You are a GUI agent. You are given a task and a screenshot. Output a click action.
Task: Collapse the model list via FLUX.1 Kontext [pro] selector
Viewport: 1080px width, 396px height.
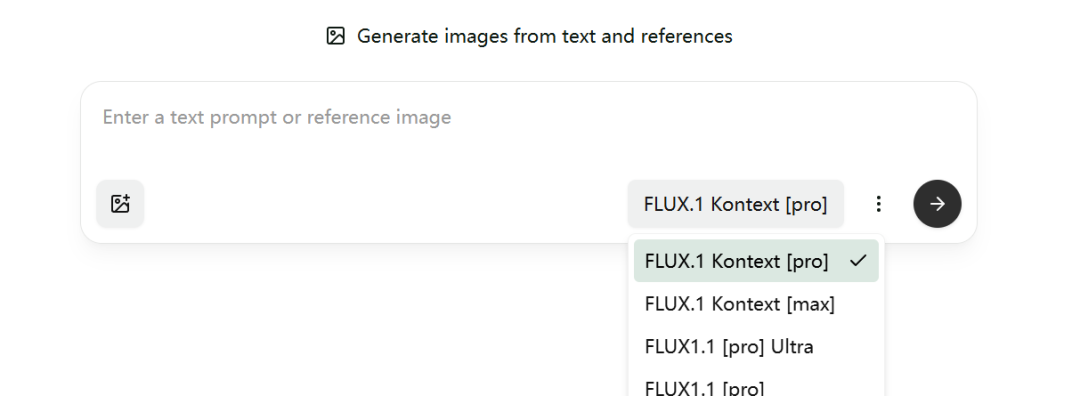point(736,204)
